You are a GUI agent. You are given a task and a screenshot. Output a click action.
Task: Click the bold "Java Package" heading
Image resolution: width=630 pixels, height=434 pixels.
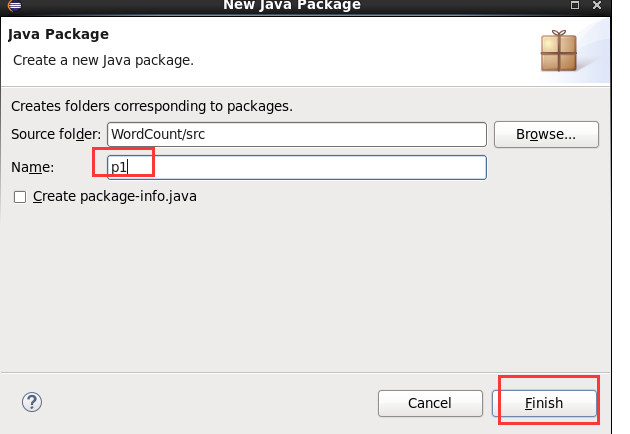58,35
